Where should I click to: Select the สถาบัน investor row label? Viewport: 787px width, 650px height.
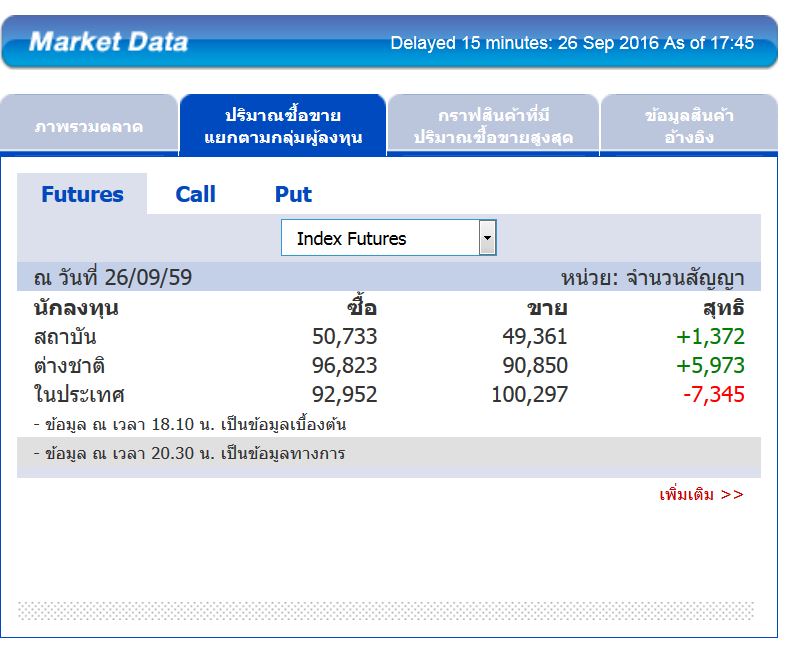pos(65,337)
